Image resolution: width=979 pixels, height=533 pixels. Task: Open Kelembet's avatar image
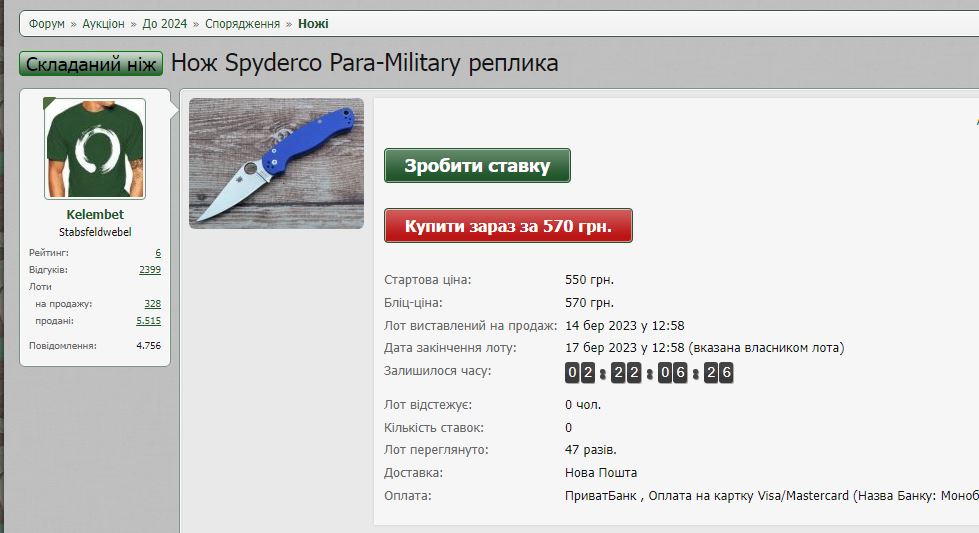click(x=95, y=149)
